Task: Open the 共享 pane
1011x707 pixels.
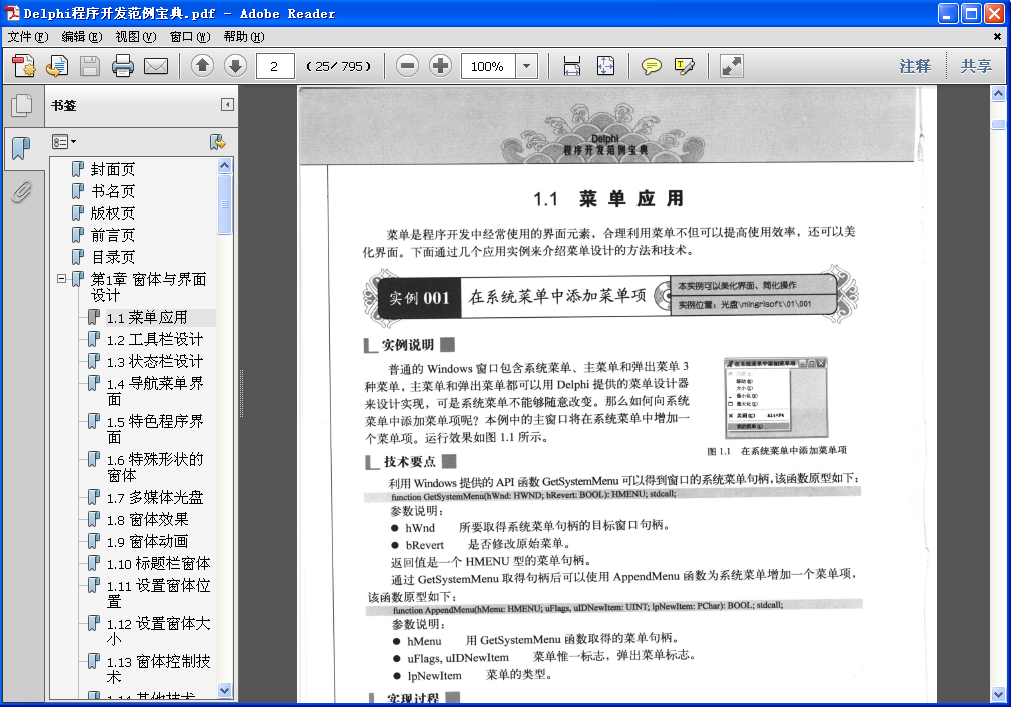Action: [x=976, y=66]
